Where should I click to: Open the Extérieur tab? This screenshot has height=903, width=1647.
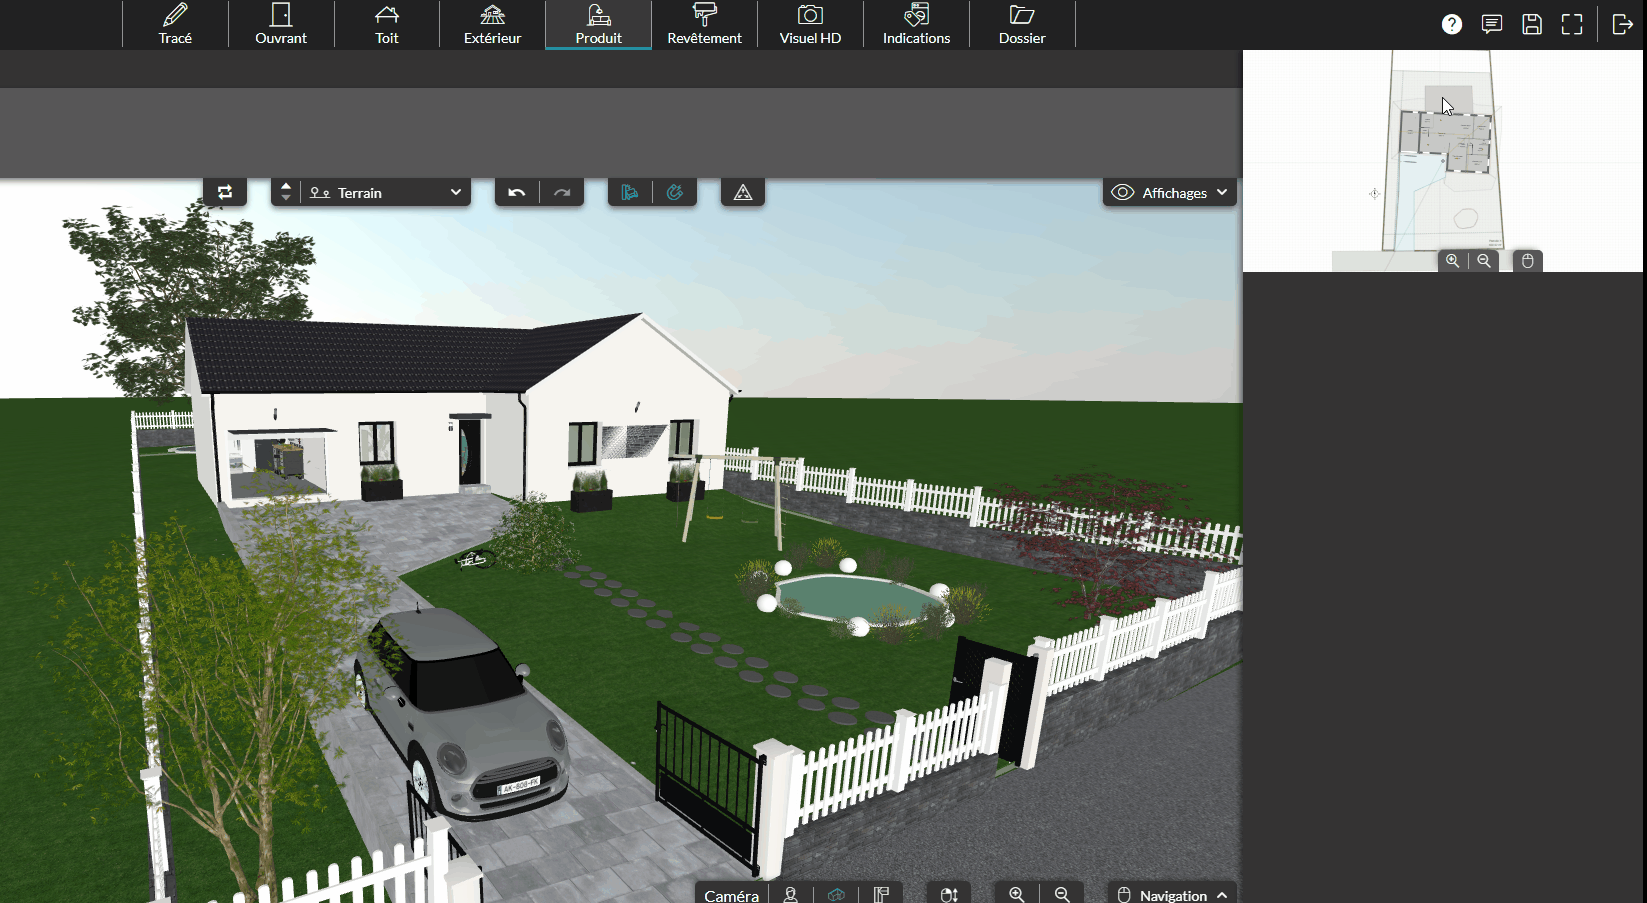coord(492,25)
